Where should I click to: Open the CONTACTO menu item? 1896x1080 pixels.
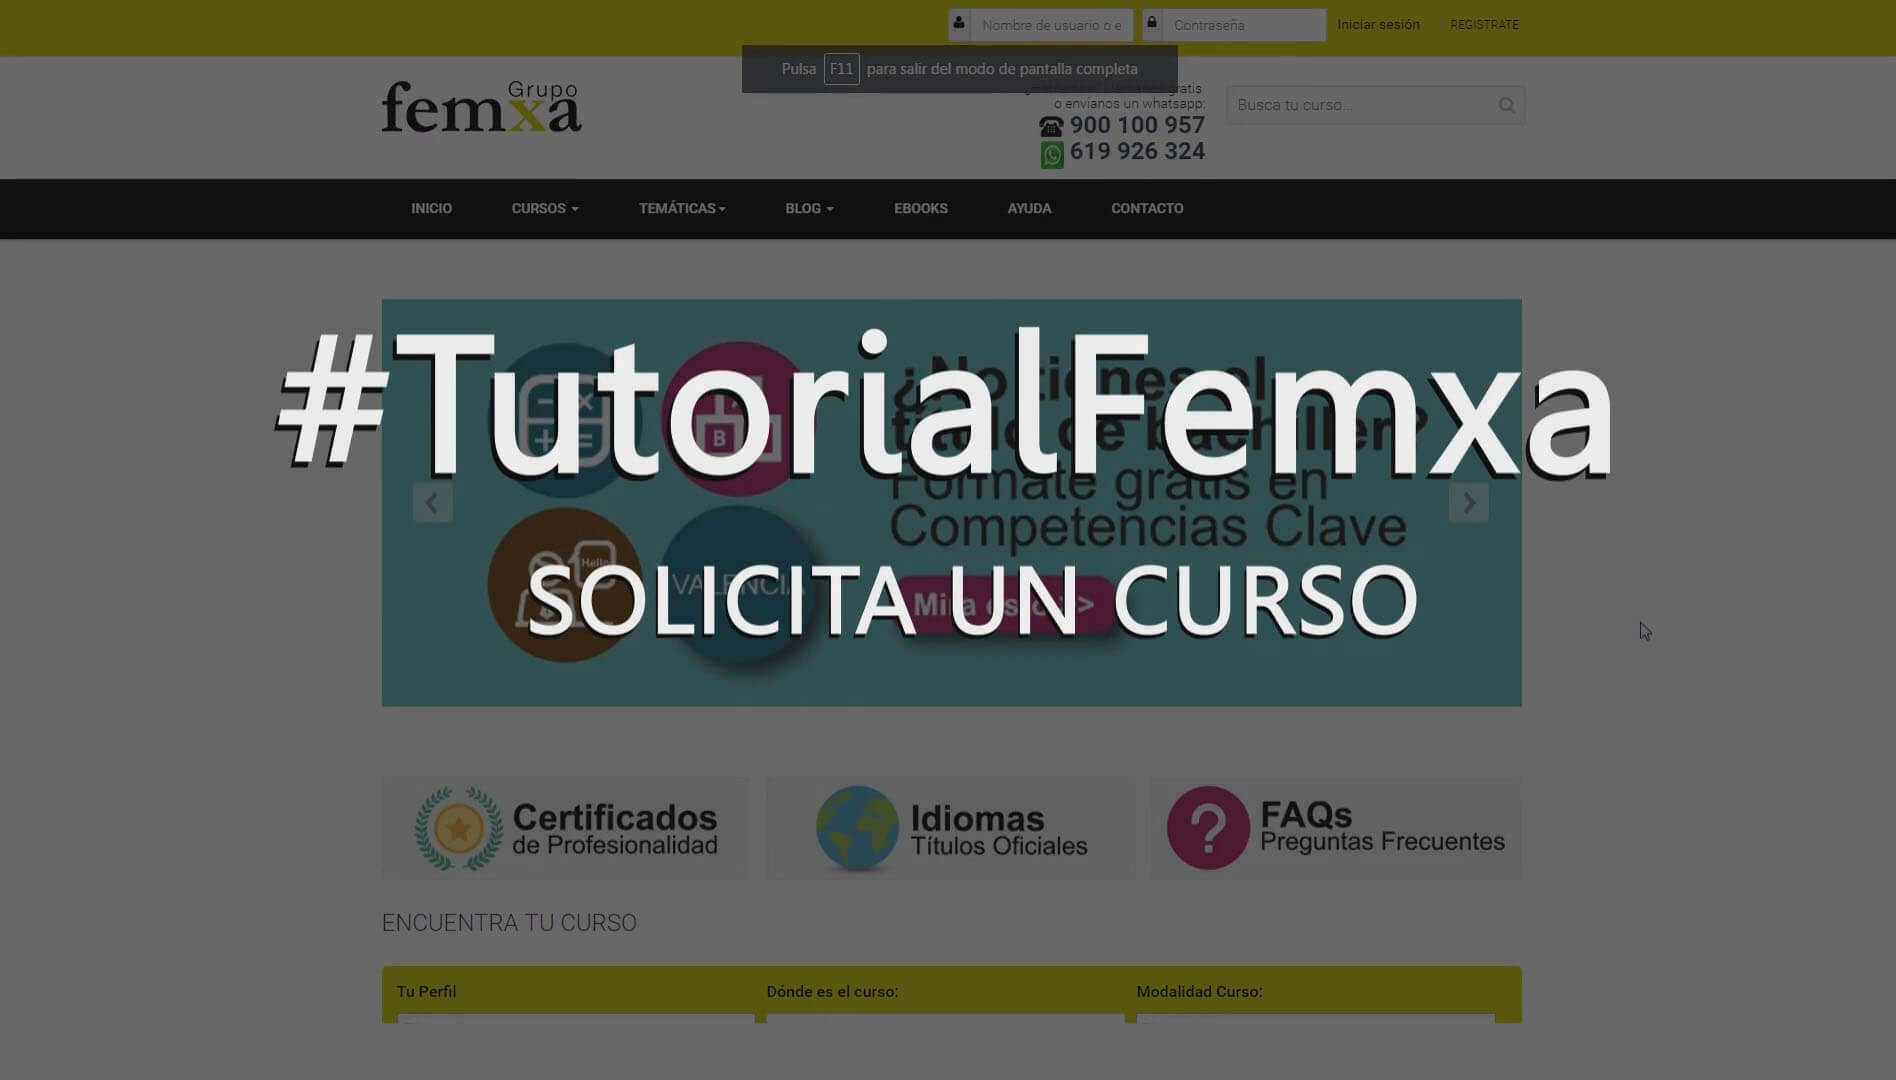(x=1147, y=208)
